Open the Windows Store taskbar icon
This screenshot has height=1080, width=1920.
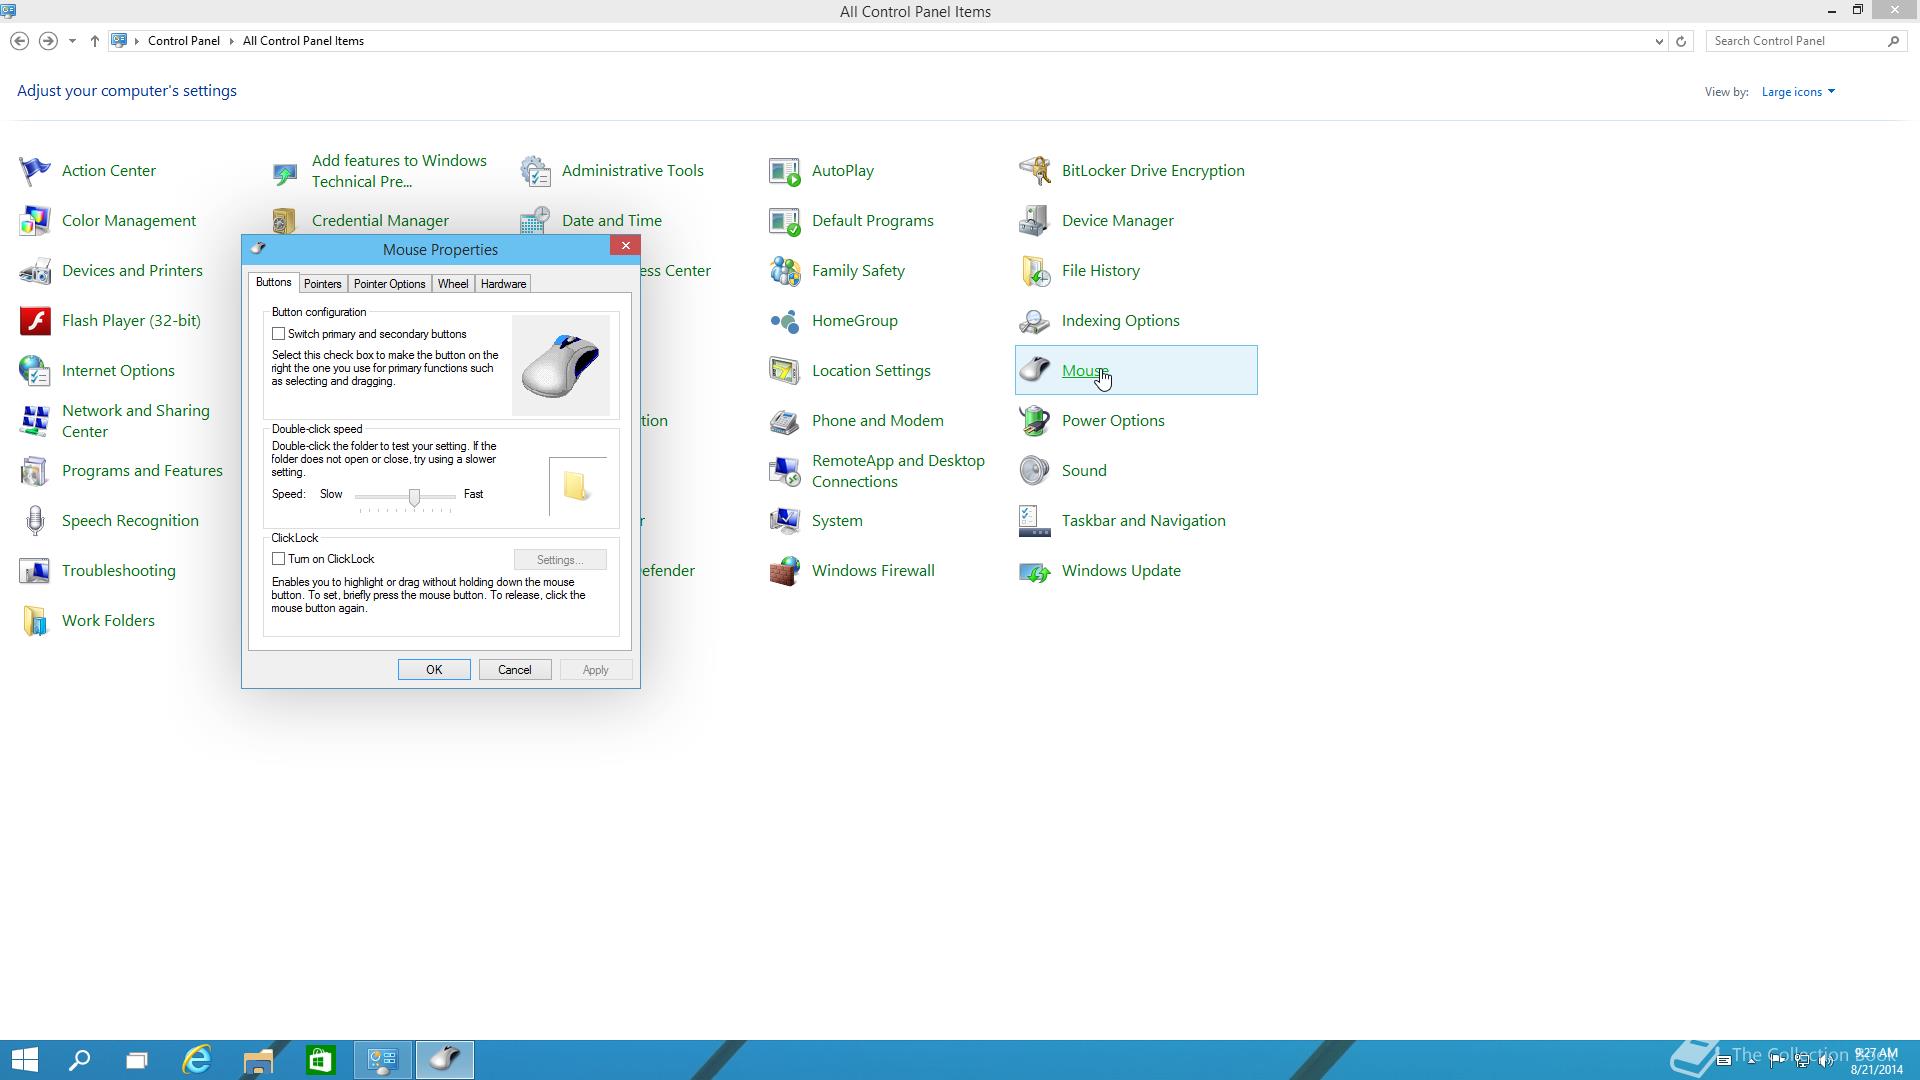coord(320,1060)
